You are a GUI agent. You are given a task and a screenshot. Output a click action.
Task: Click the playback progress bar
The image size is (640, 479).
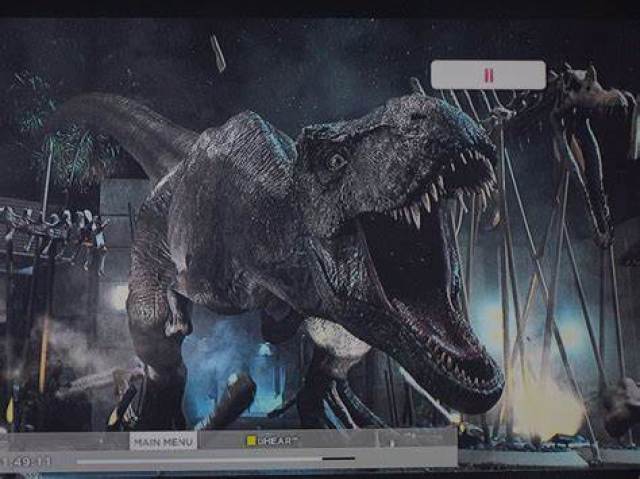click(x=216, y=460)
